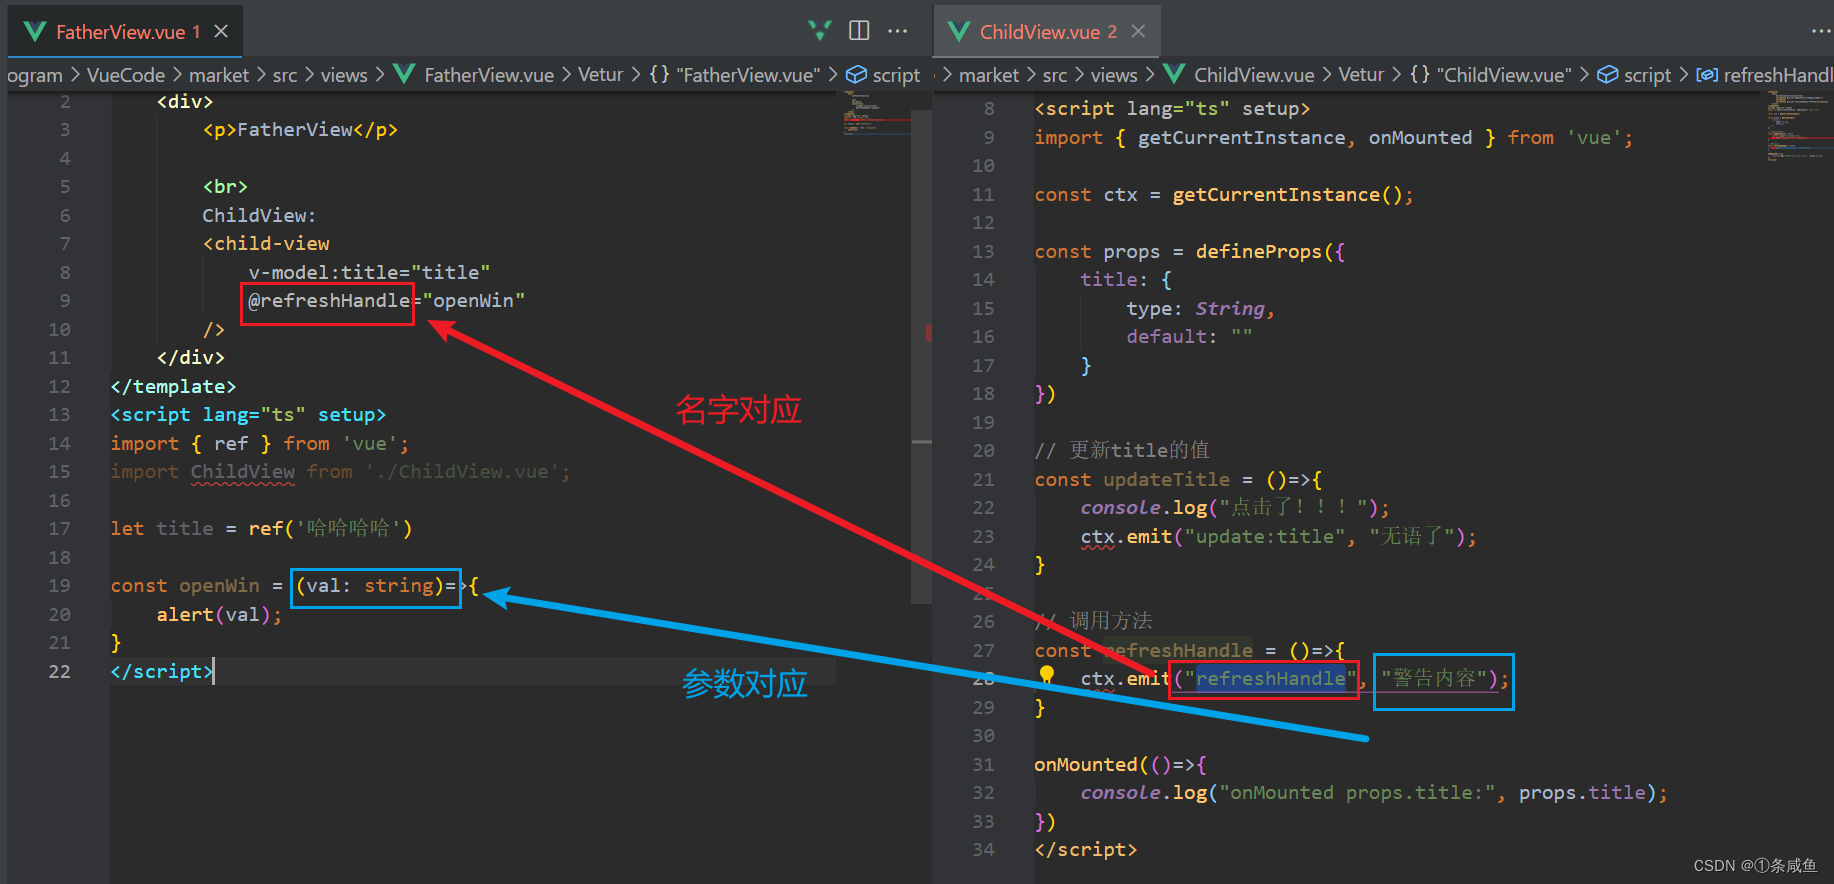Open Vetur breadcrumb in left editor
1834x884 pixels.
[x=600, y=75]
